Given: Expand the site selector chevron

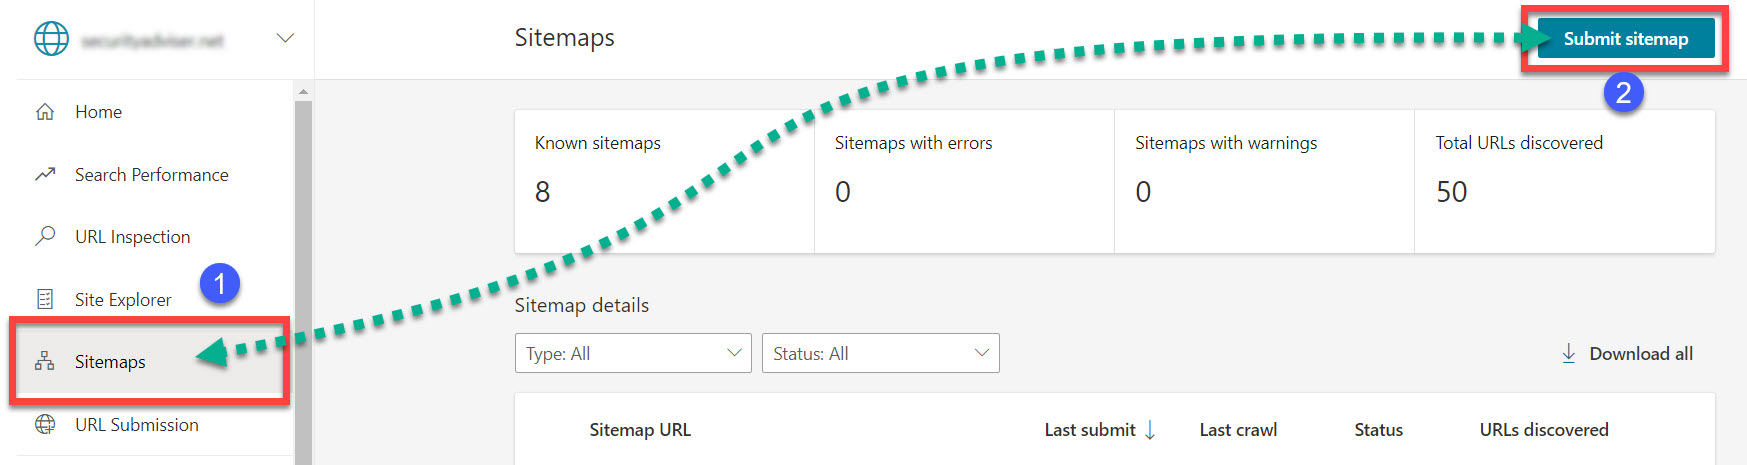Looking at the screenshot, I should 285,38.
